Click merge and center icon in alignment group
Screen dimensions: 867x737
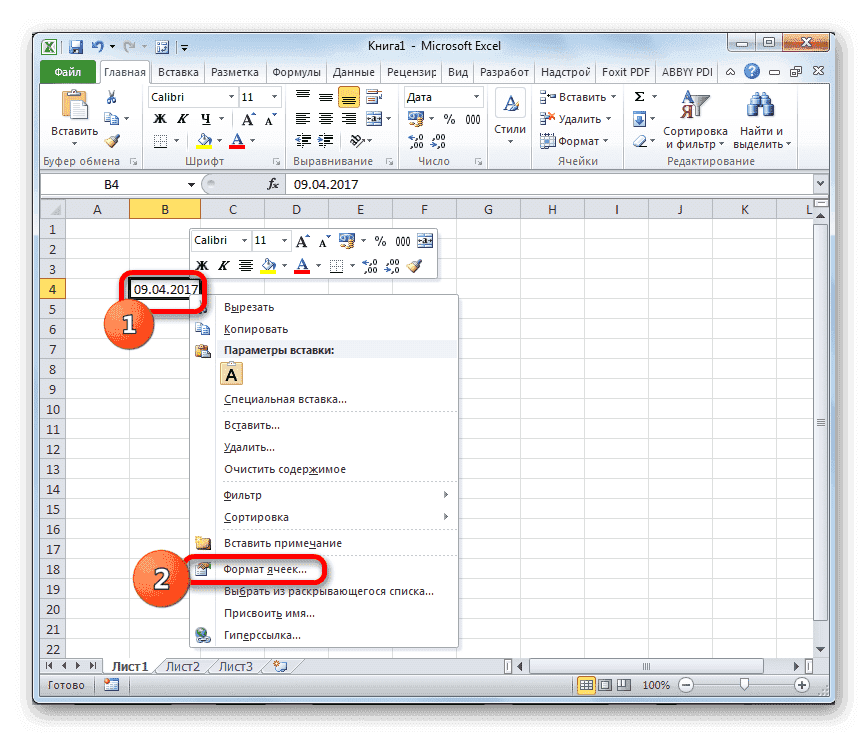373,119
